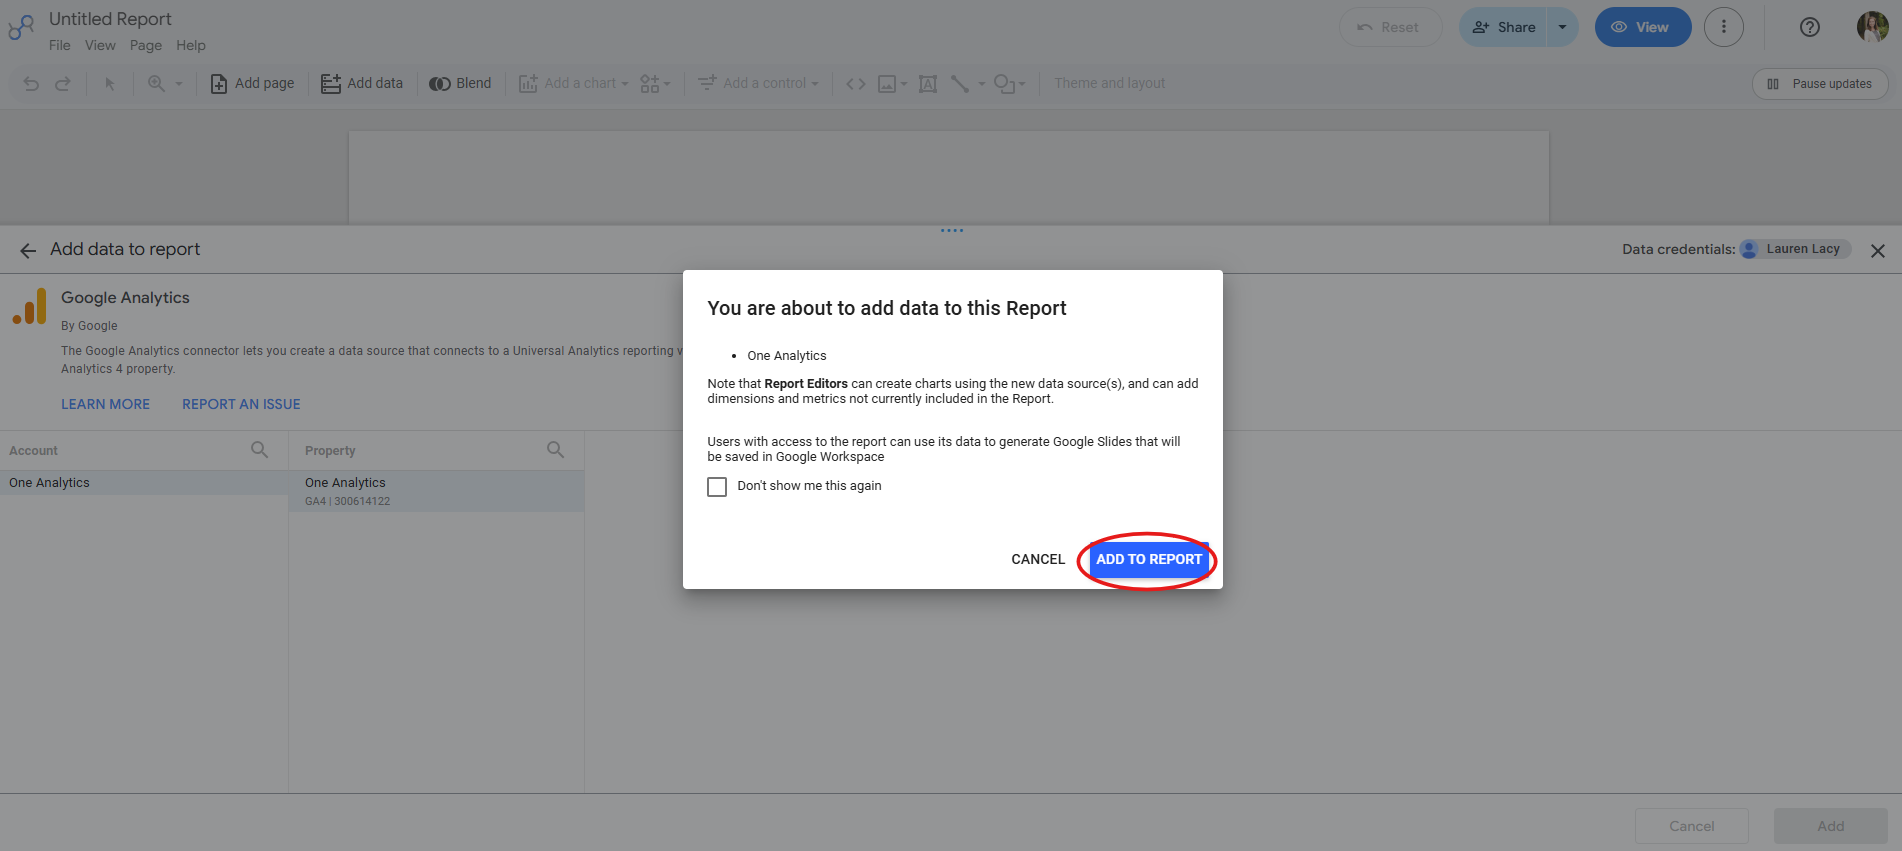Open the LEARN MORE link
Viewport: 1902px width, 851px height.
coord(105,404)
